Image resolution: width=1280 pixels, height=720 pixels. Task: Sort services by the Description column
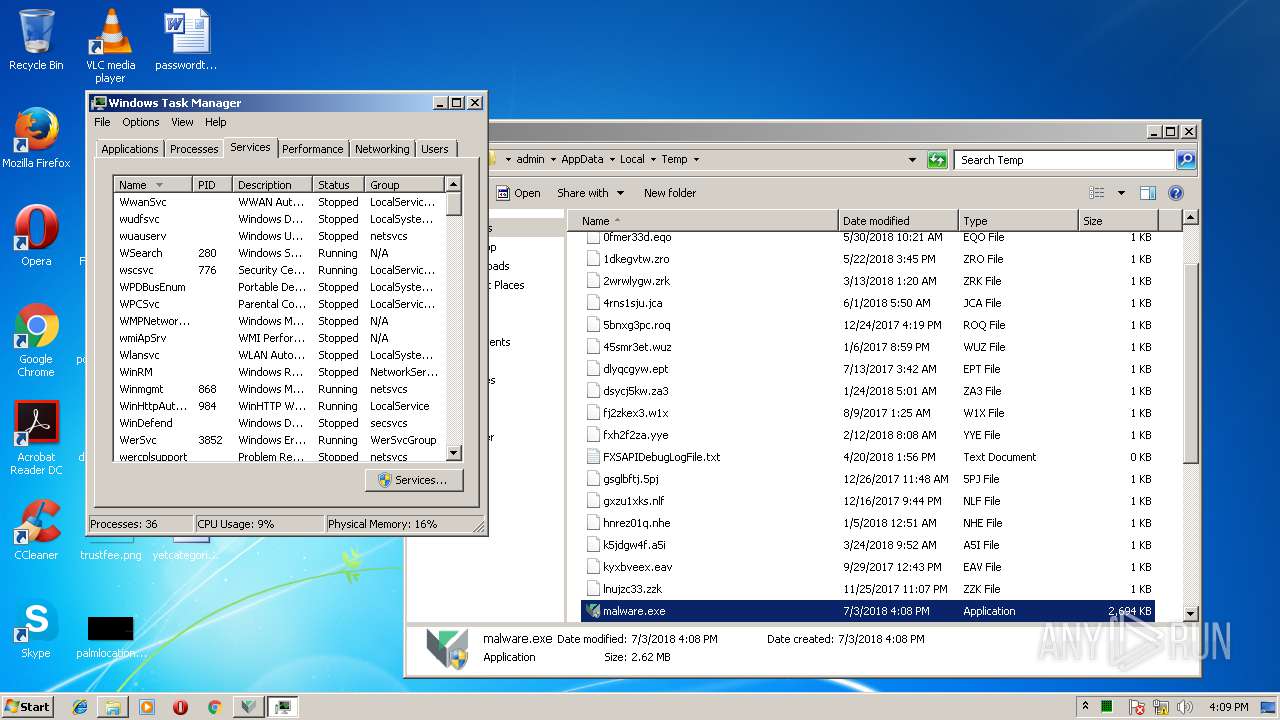(272, 185)
